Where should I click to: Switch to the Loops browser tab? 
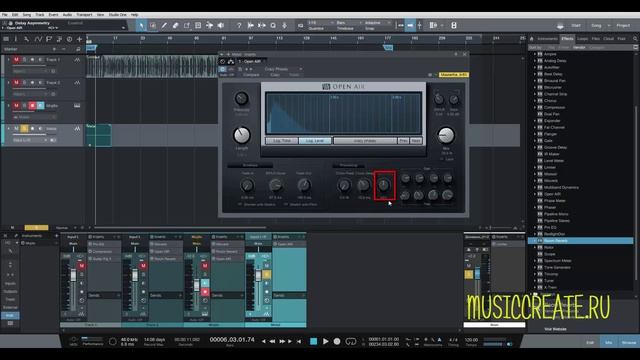click(x=582, y=39)
